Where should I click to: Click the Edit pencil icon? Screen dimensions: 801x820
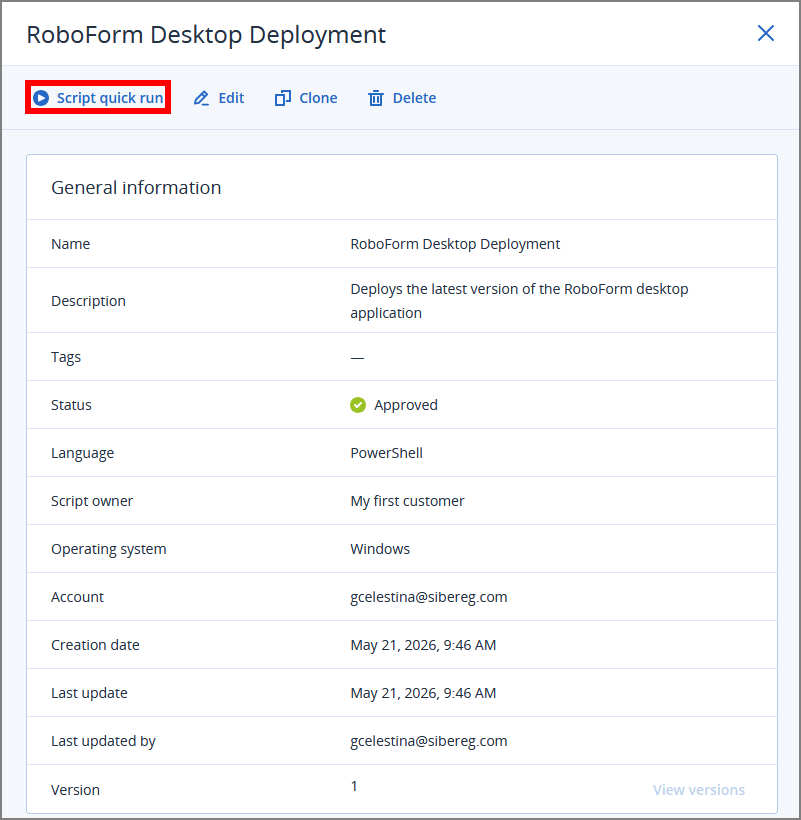[201, 98]
